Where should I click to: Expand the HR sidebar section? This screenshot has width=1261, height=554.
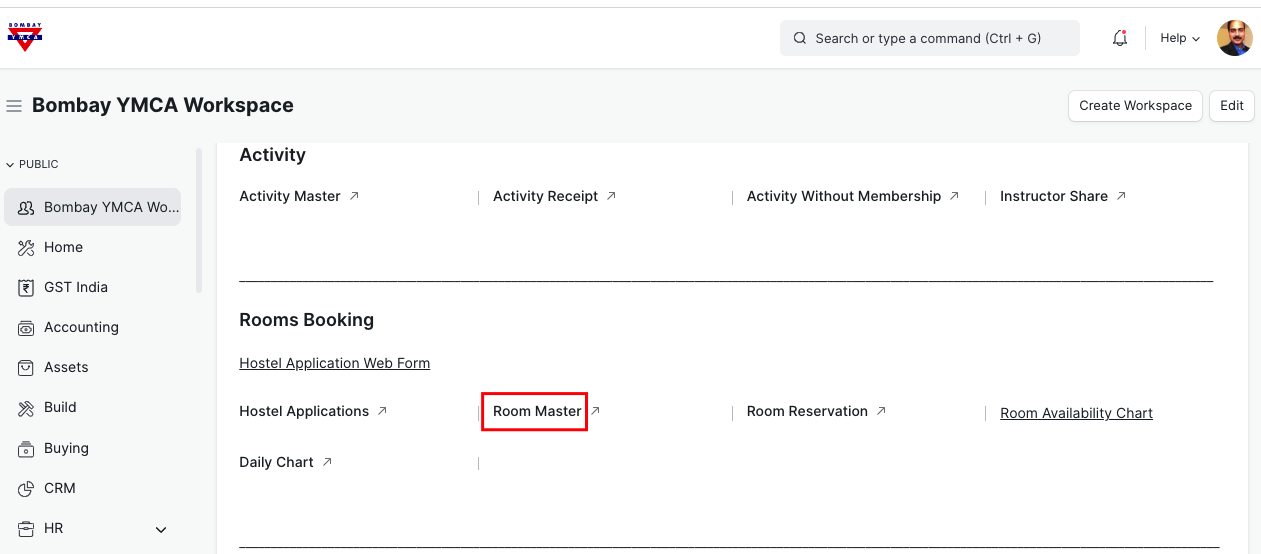(161, 529)
